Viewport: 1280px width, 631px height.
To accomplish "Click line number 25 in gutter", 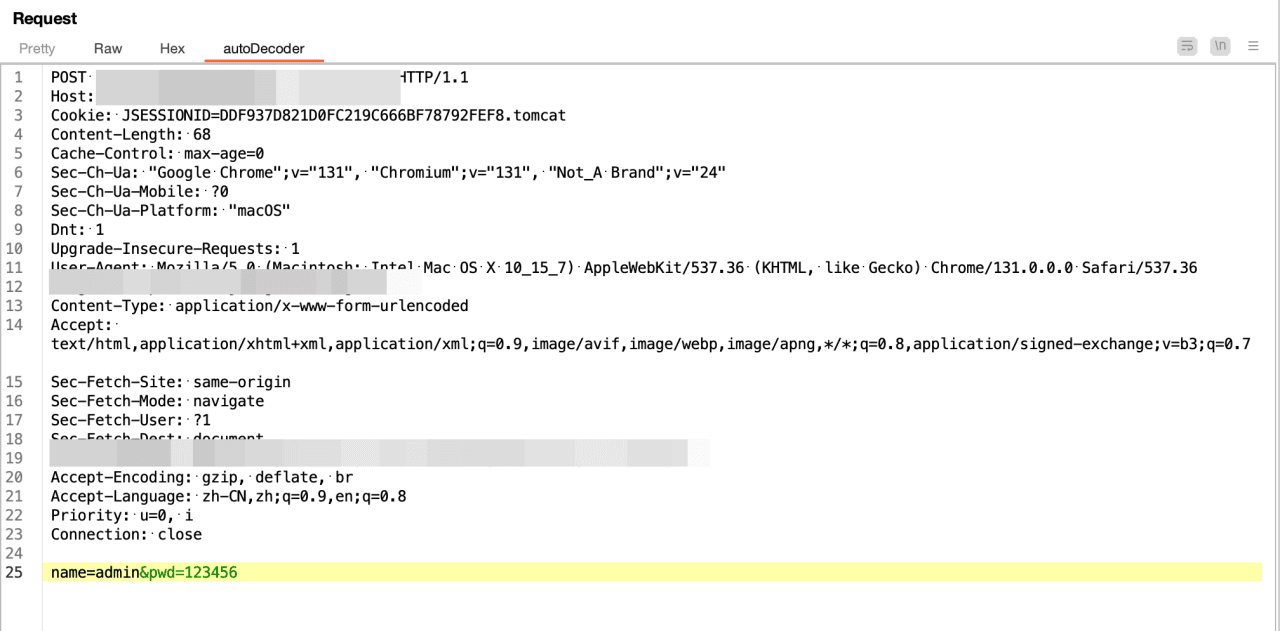I will pyautogui.click(x=14, y=573).
